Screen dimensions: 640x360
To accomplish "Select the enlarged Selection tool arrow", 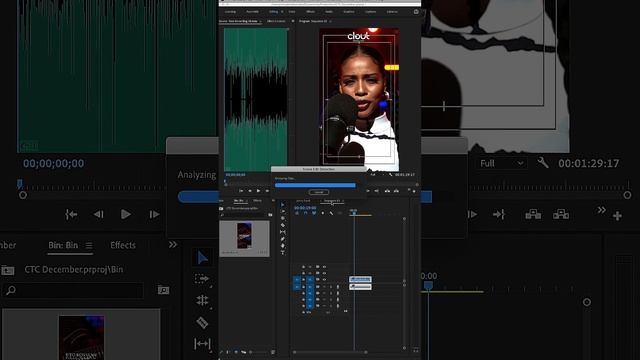I will click(202, 258).
